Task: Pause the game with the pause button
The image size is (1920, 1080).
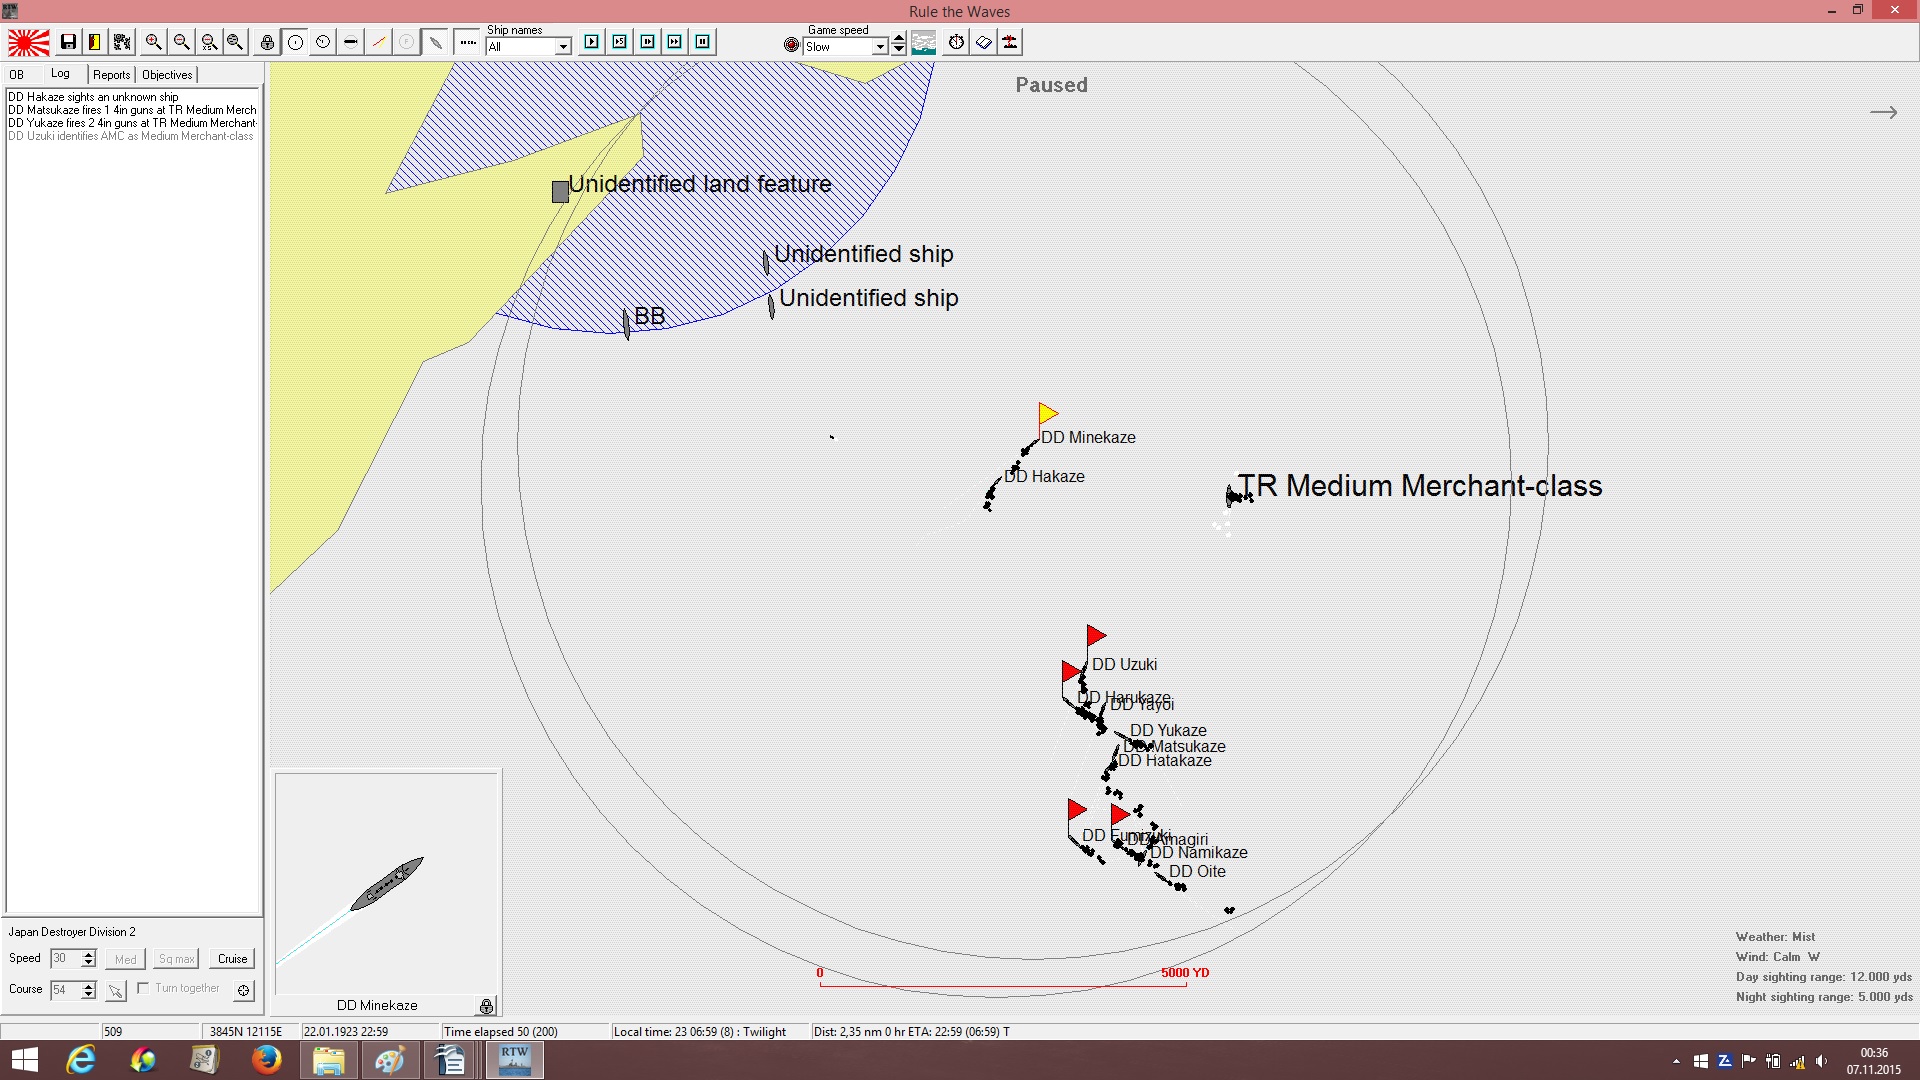Action: click(x=703, y=42)
